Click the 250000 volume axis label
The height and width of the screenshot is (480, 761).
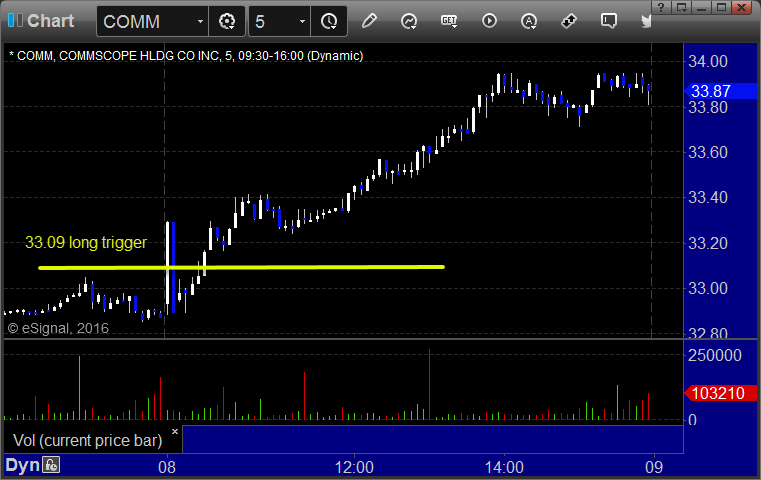coord(714,355)
